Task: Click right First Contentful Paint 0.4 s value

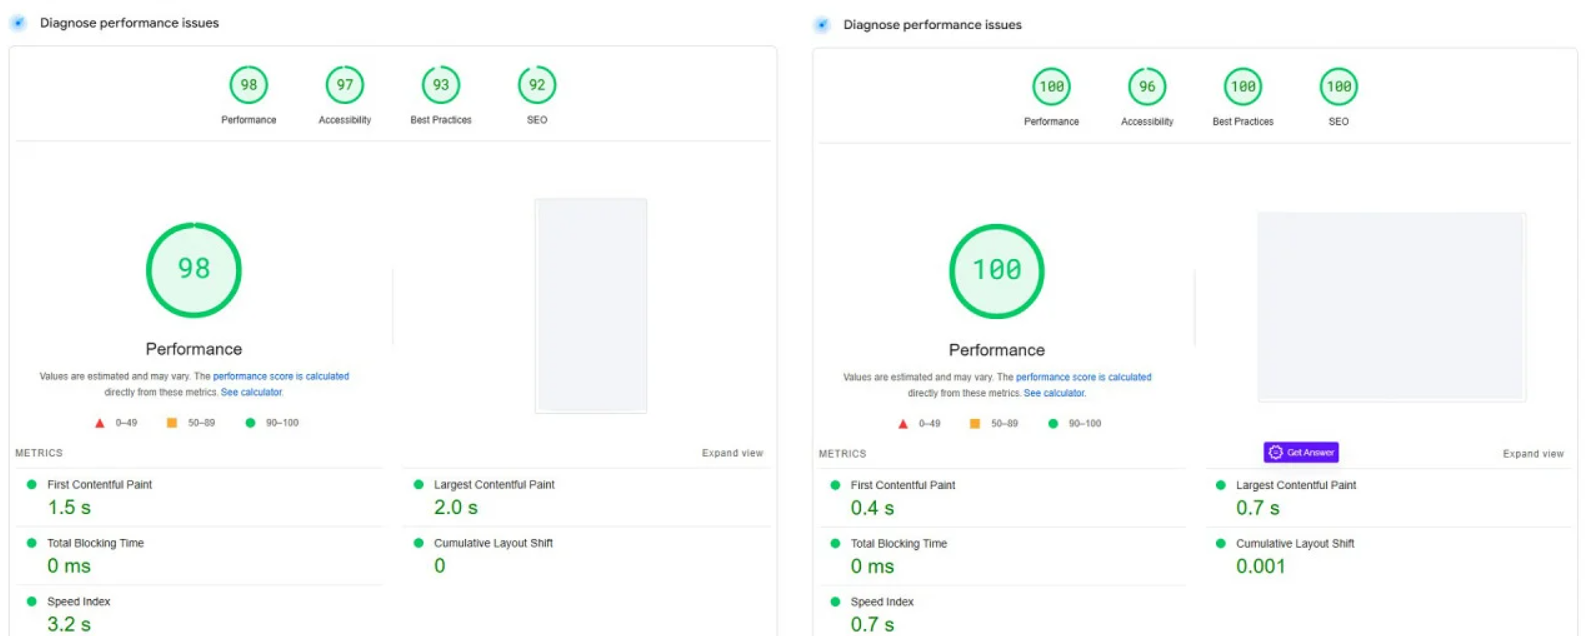Action: pos(872,509)
